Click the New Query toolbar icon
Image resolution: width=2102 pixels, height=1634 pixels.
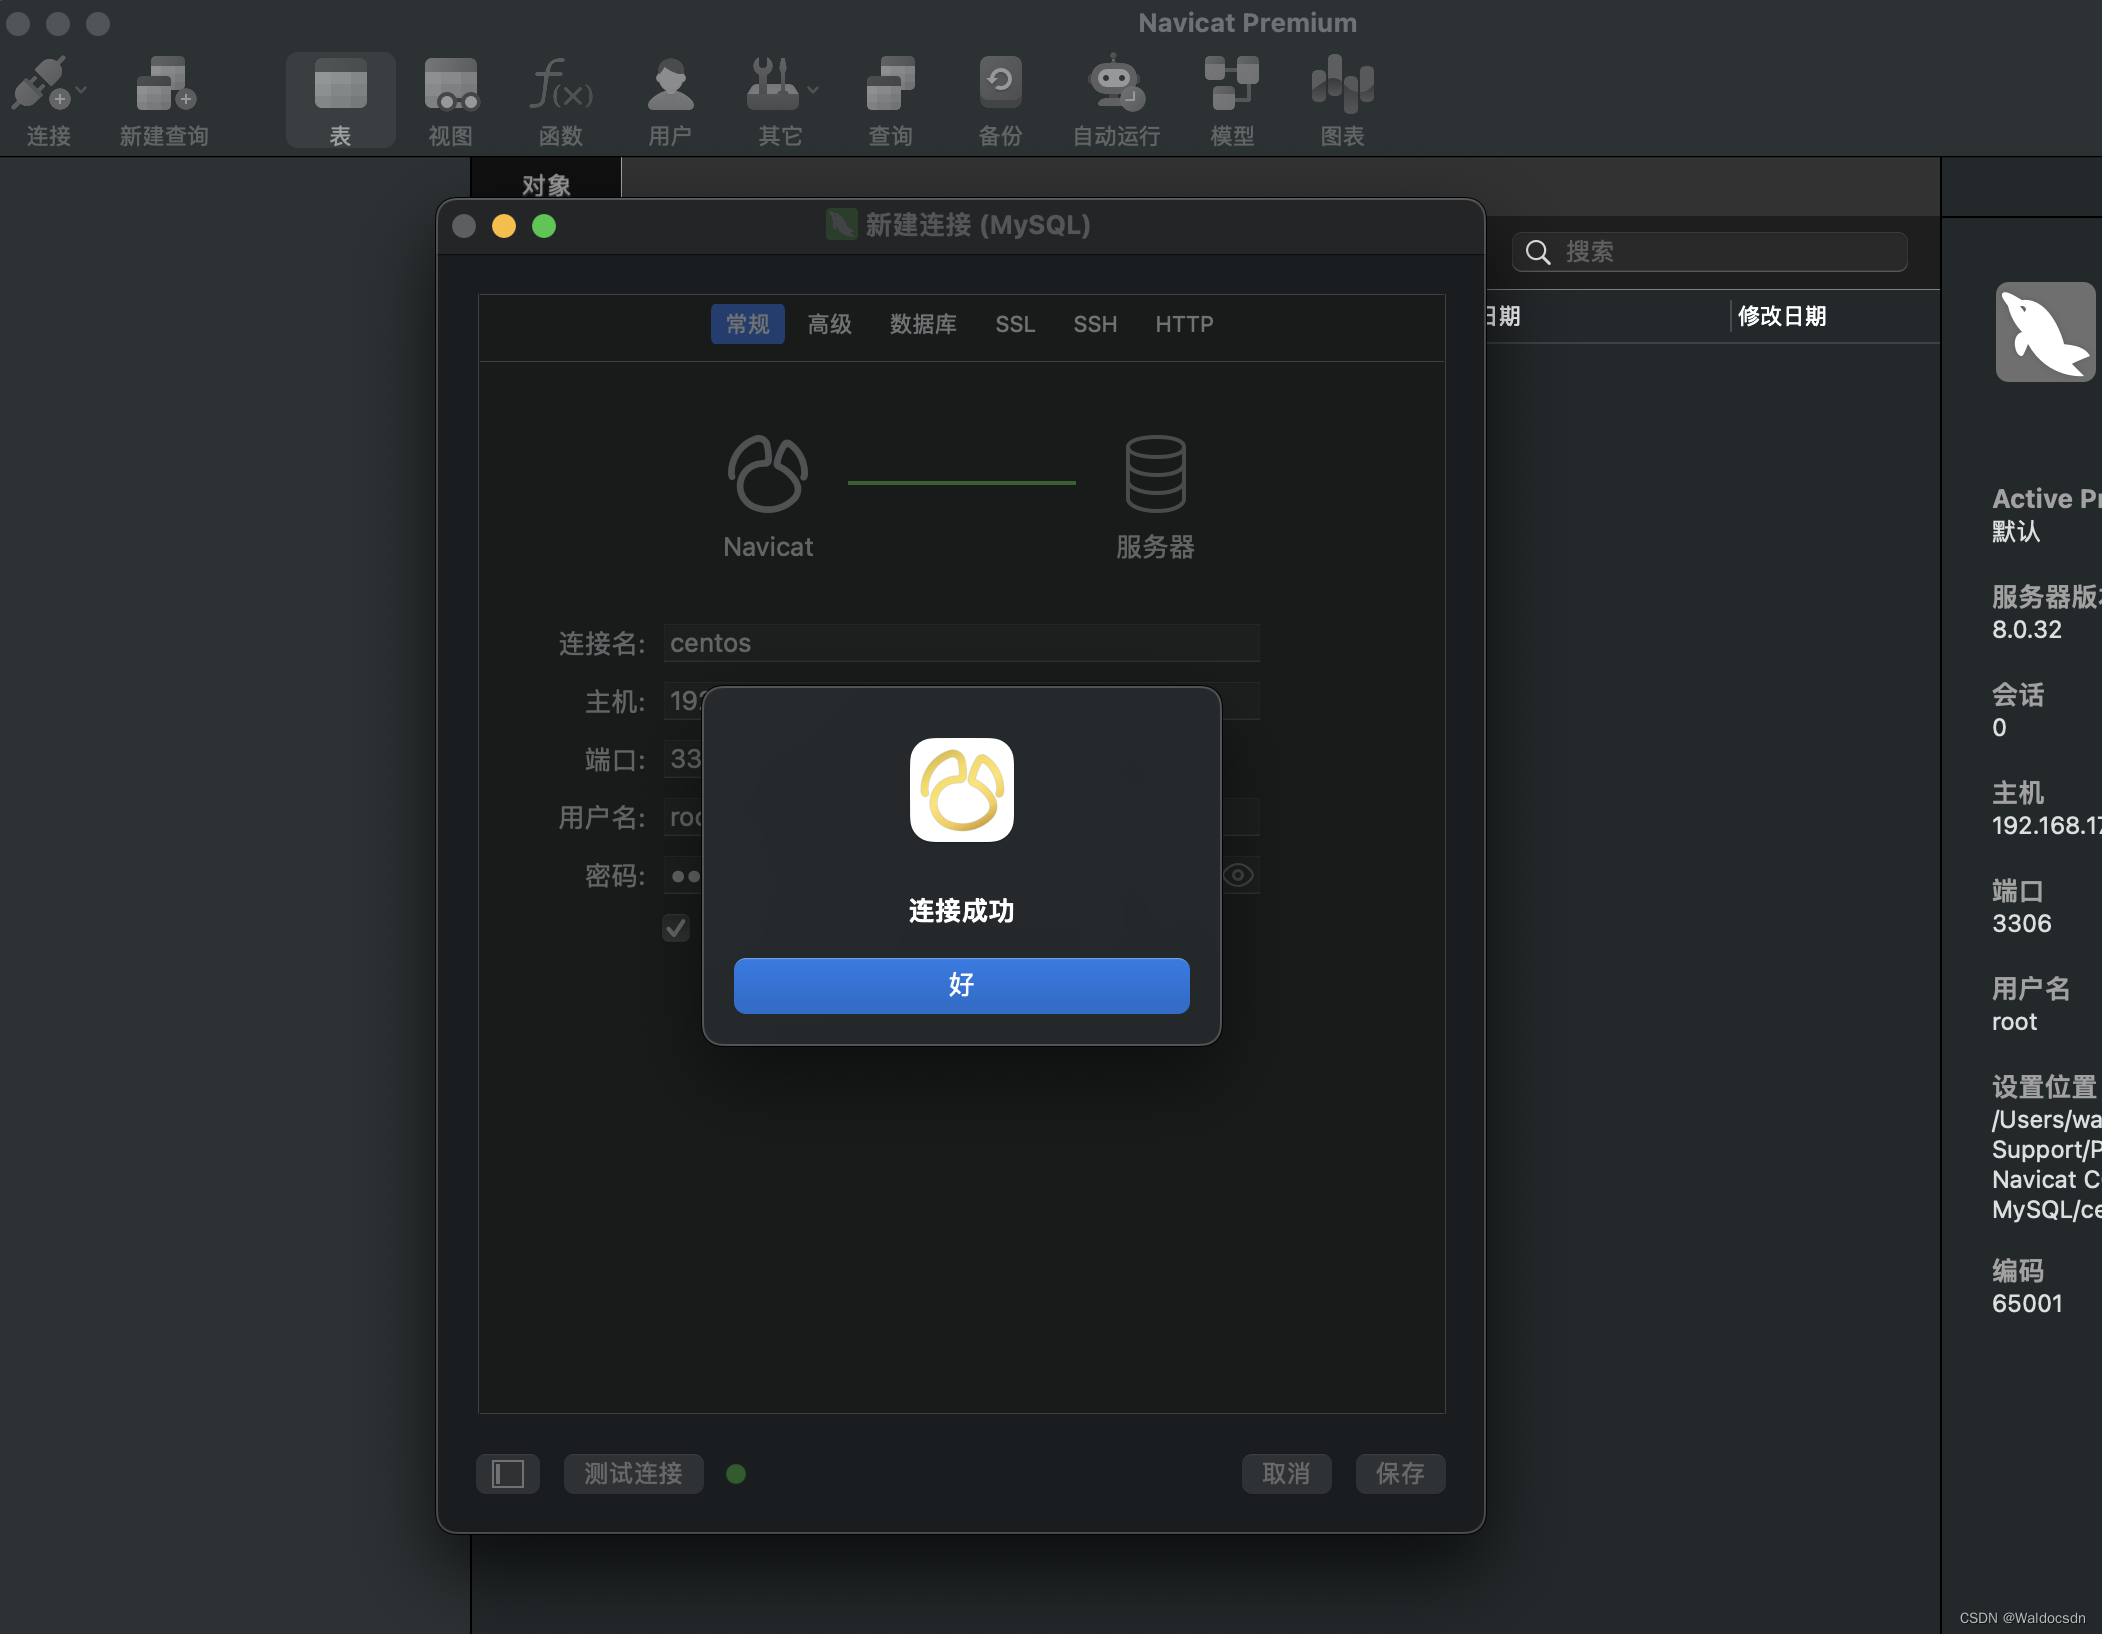(165, 83)
